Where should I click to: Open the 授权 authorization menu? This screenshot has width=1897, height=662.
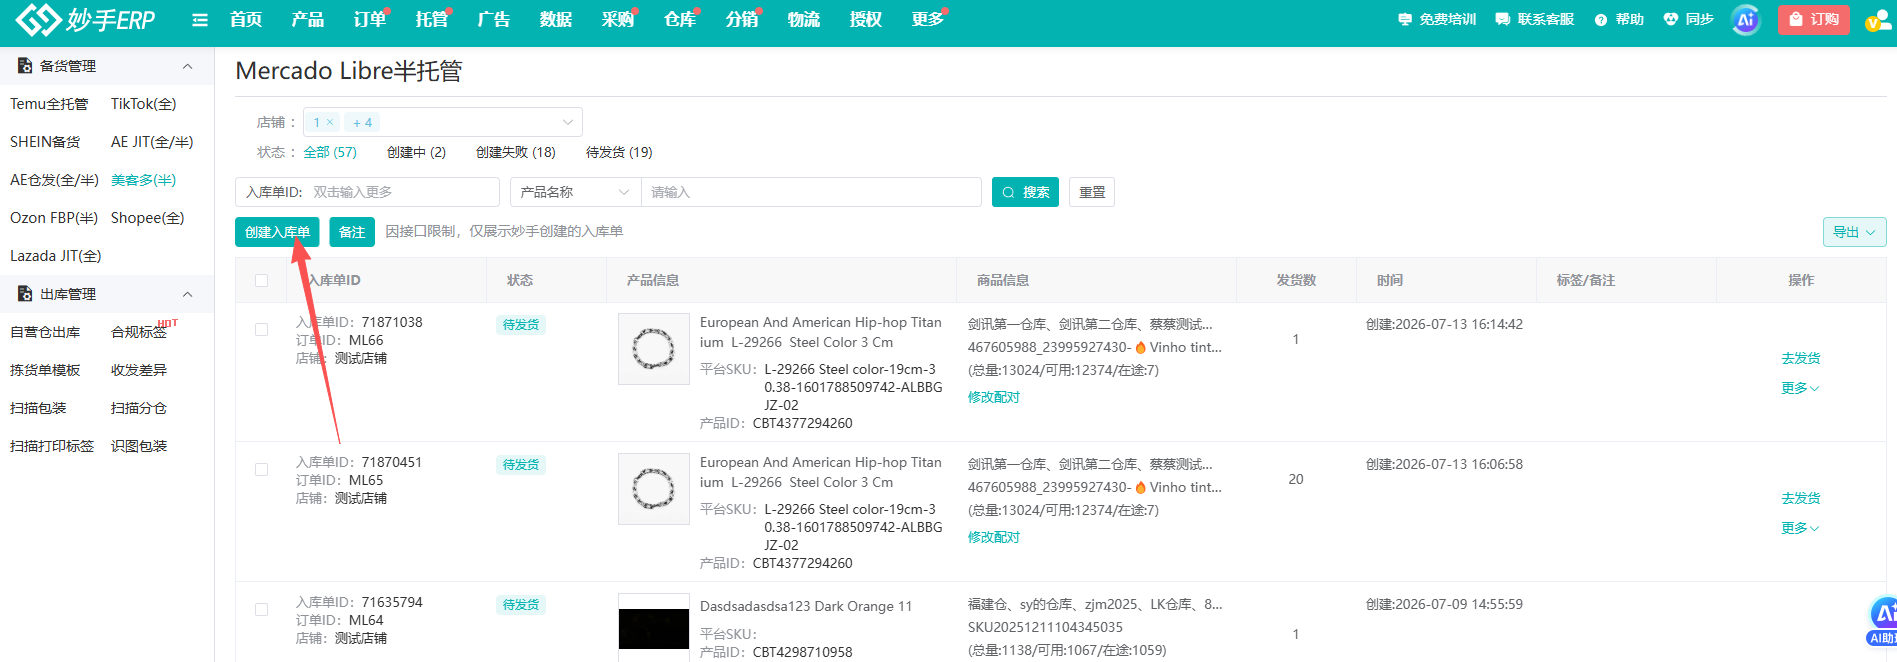(x=866, y=20)
